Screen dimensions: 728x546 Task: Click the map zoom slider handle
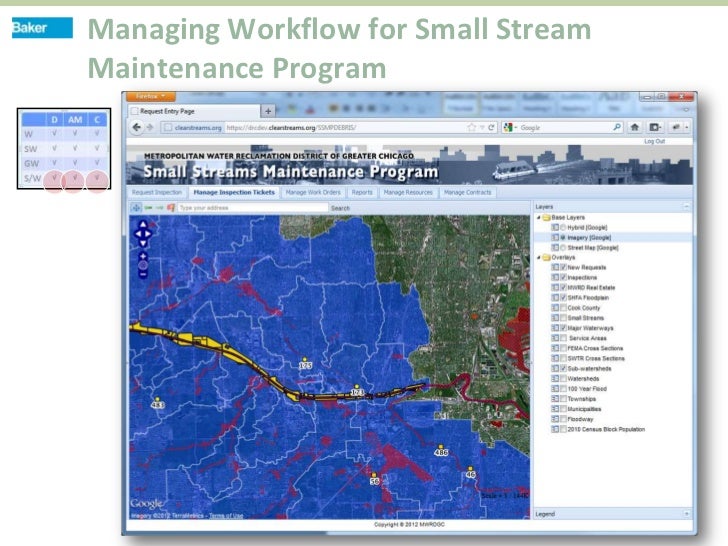[x=143, y=266]
